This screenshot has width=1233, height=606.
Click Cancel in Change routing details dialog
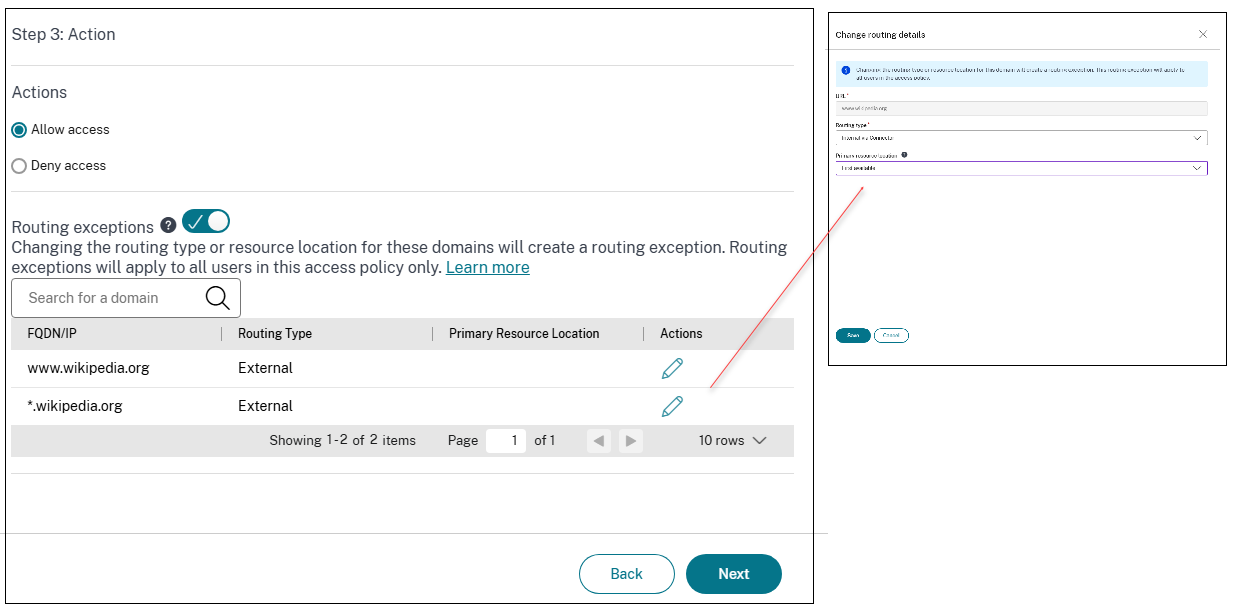[891, 335]
